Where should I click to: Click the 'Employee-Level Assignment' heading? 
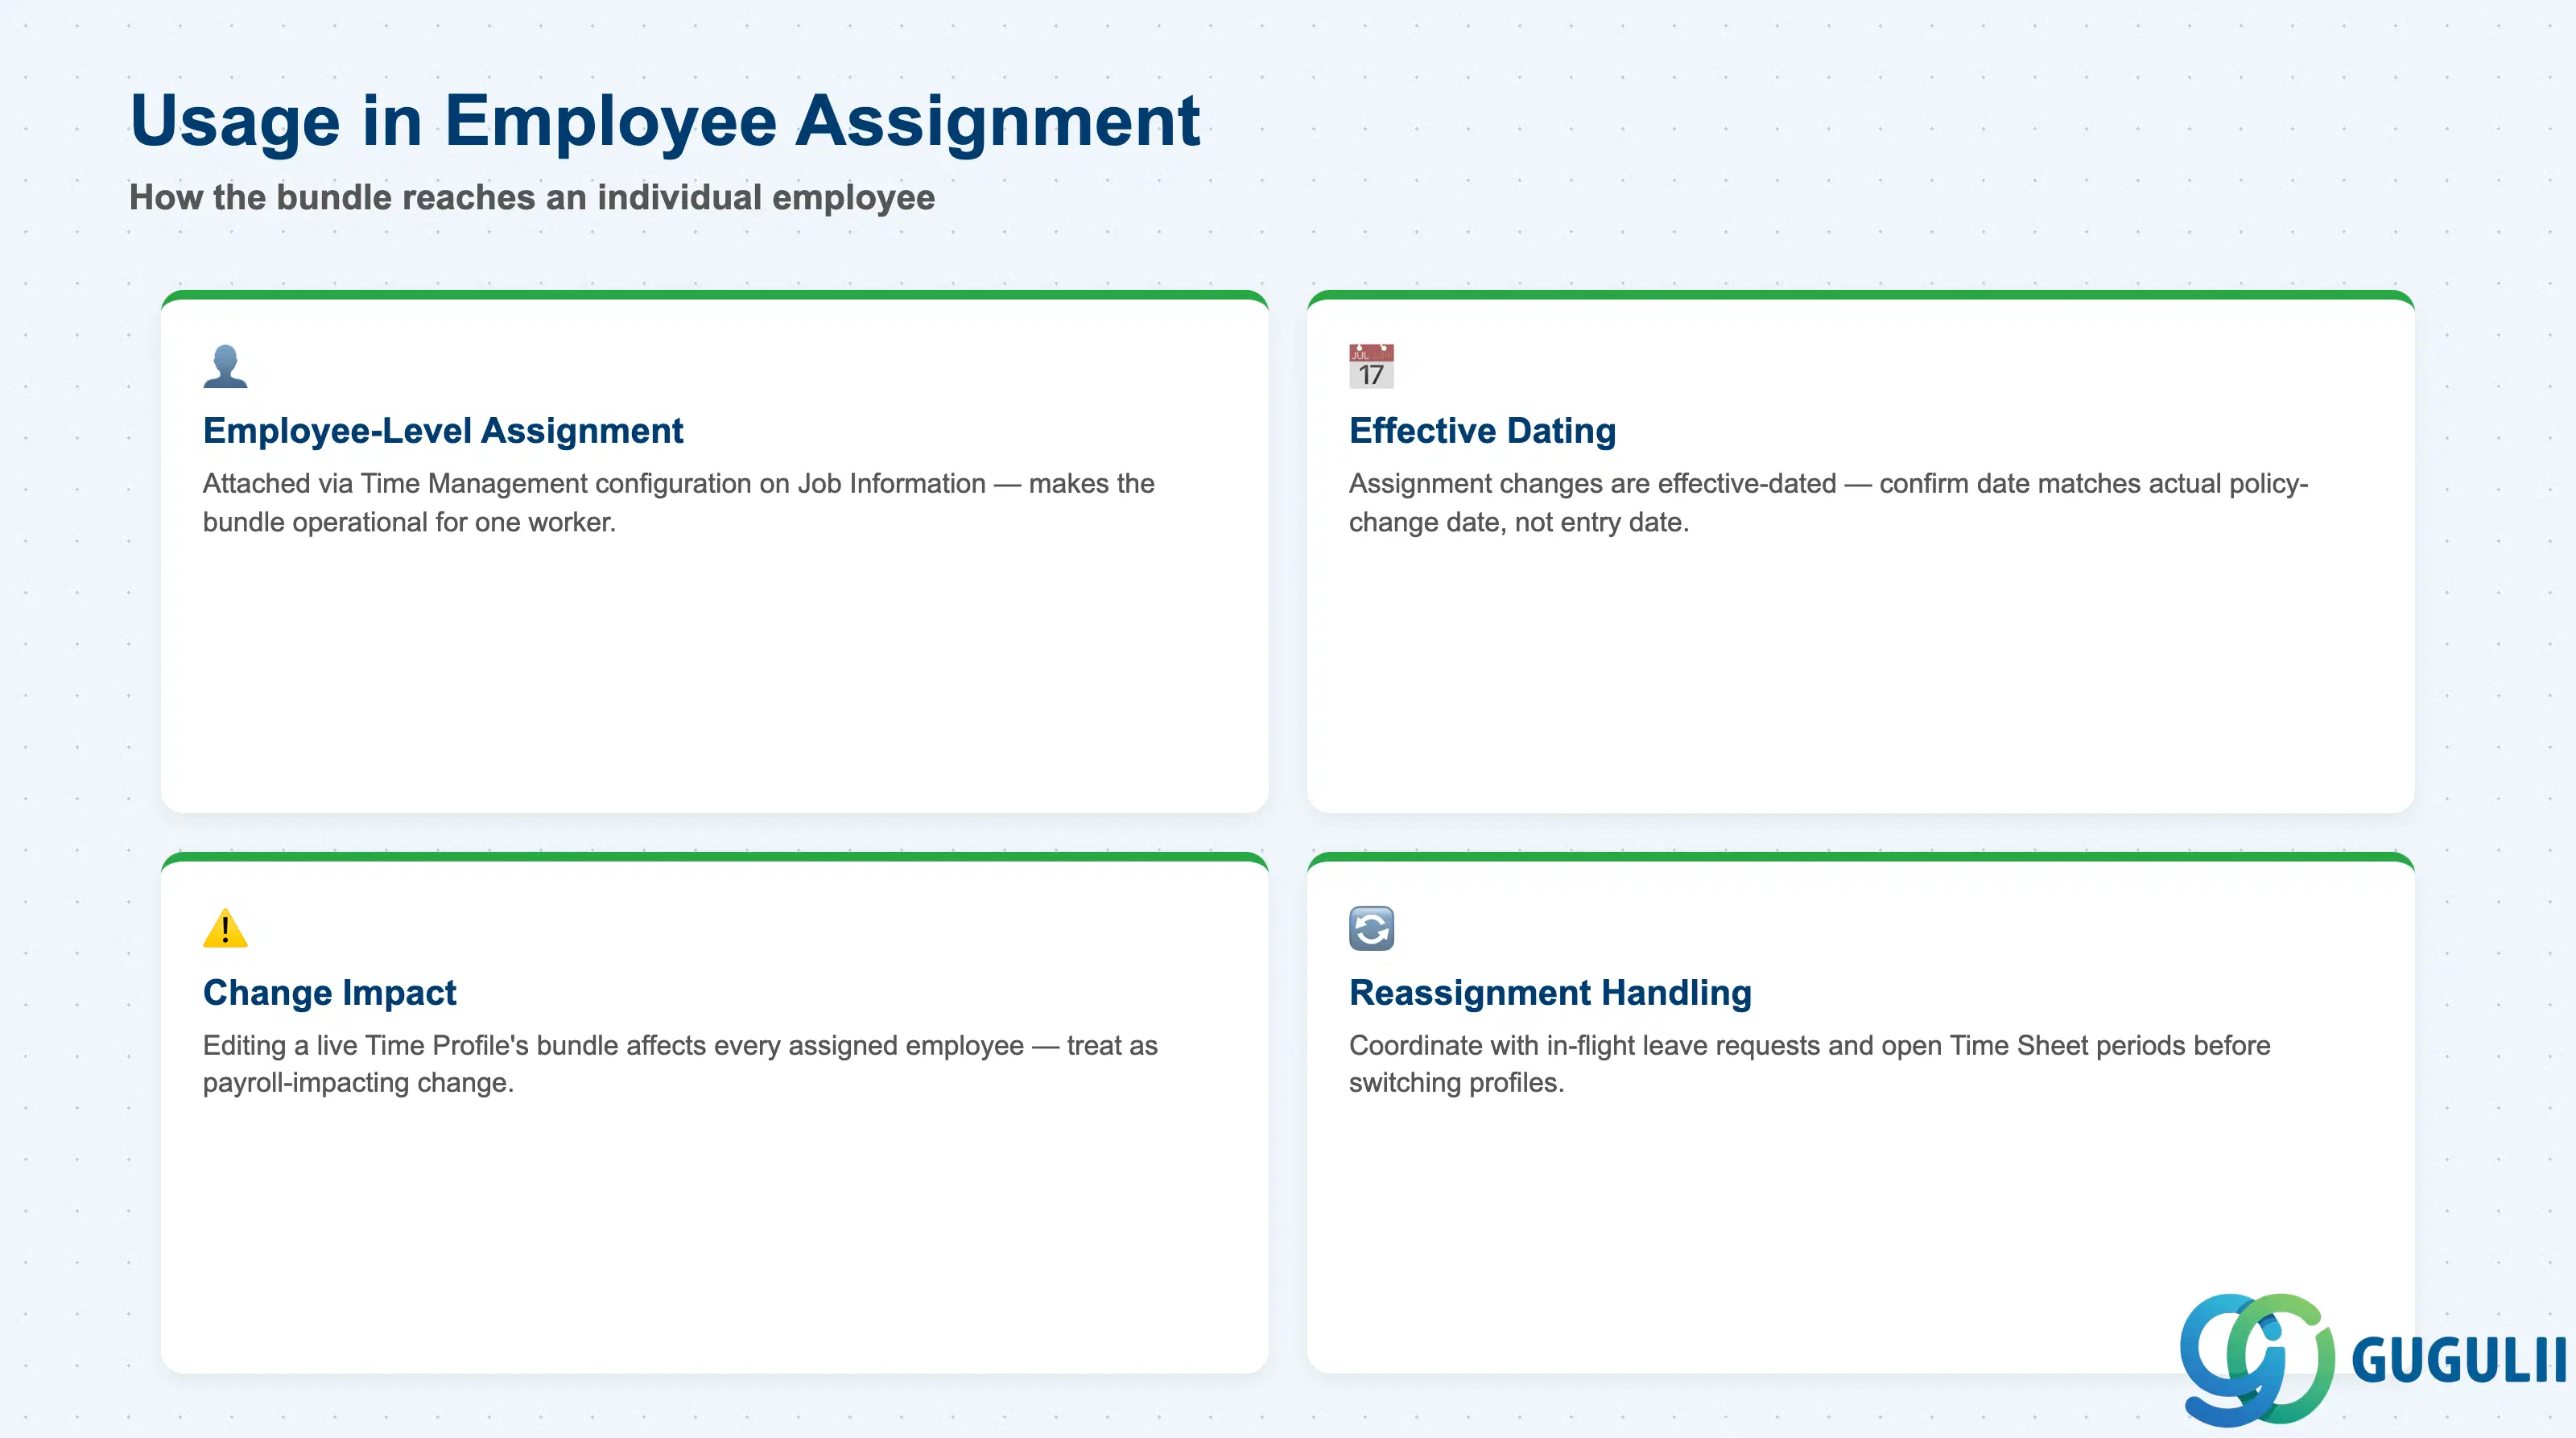pos(443,431)
